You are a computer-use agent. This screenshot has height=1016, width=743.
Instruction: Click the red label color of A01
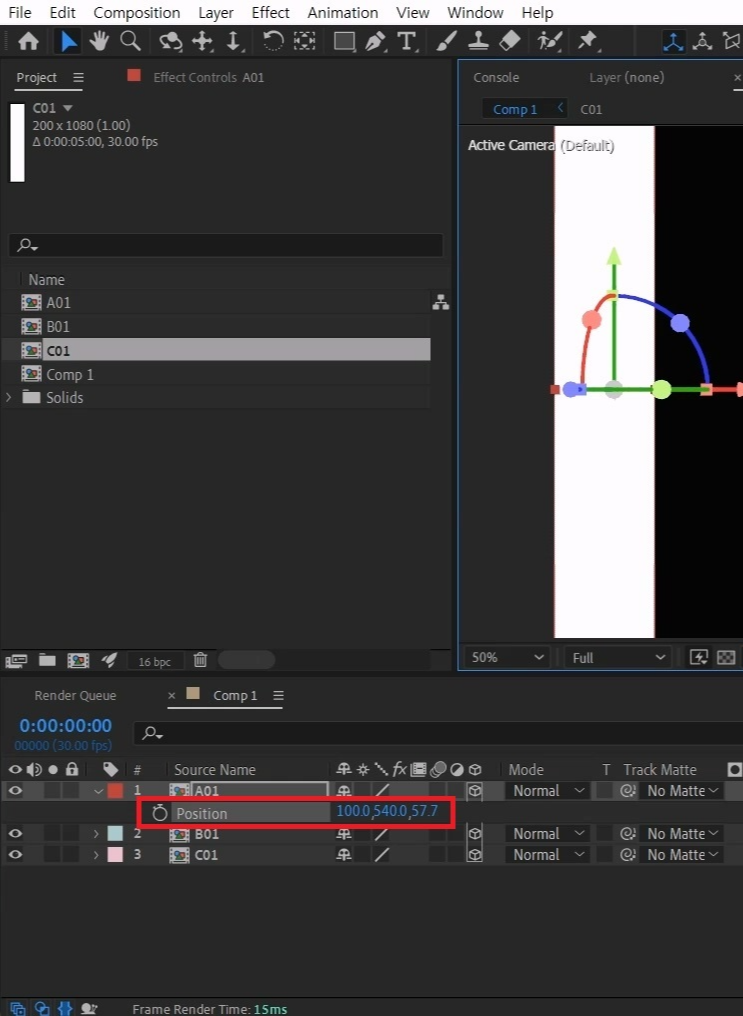tap(115, 791)
